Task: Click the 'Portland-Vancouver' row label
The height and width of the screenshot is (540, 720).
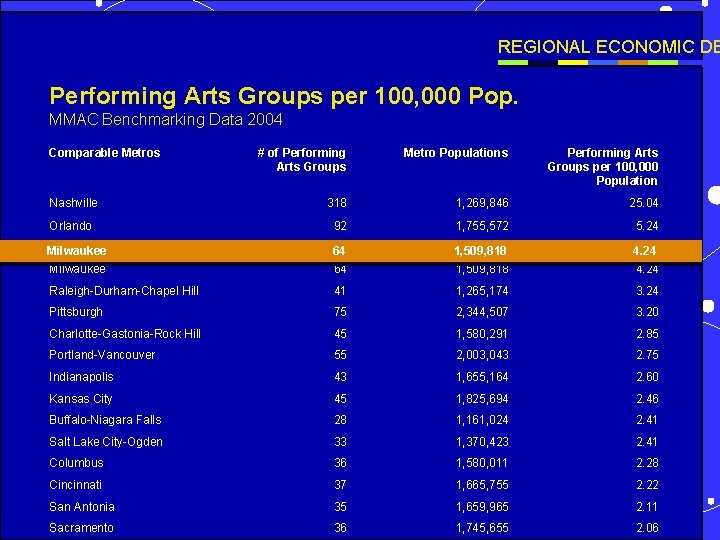Action: [x=102, y=355]
